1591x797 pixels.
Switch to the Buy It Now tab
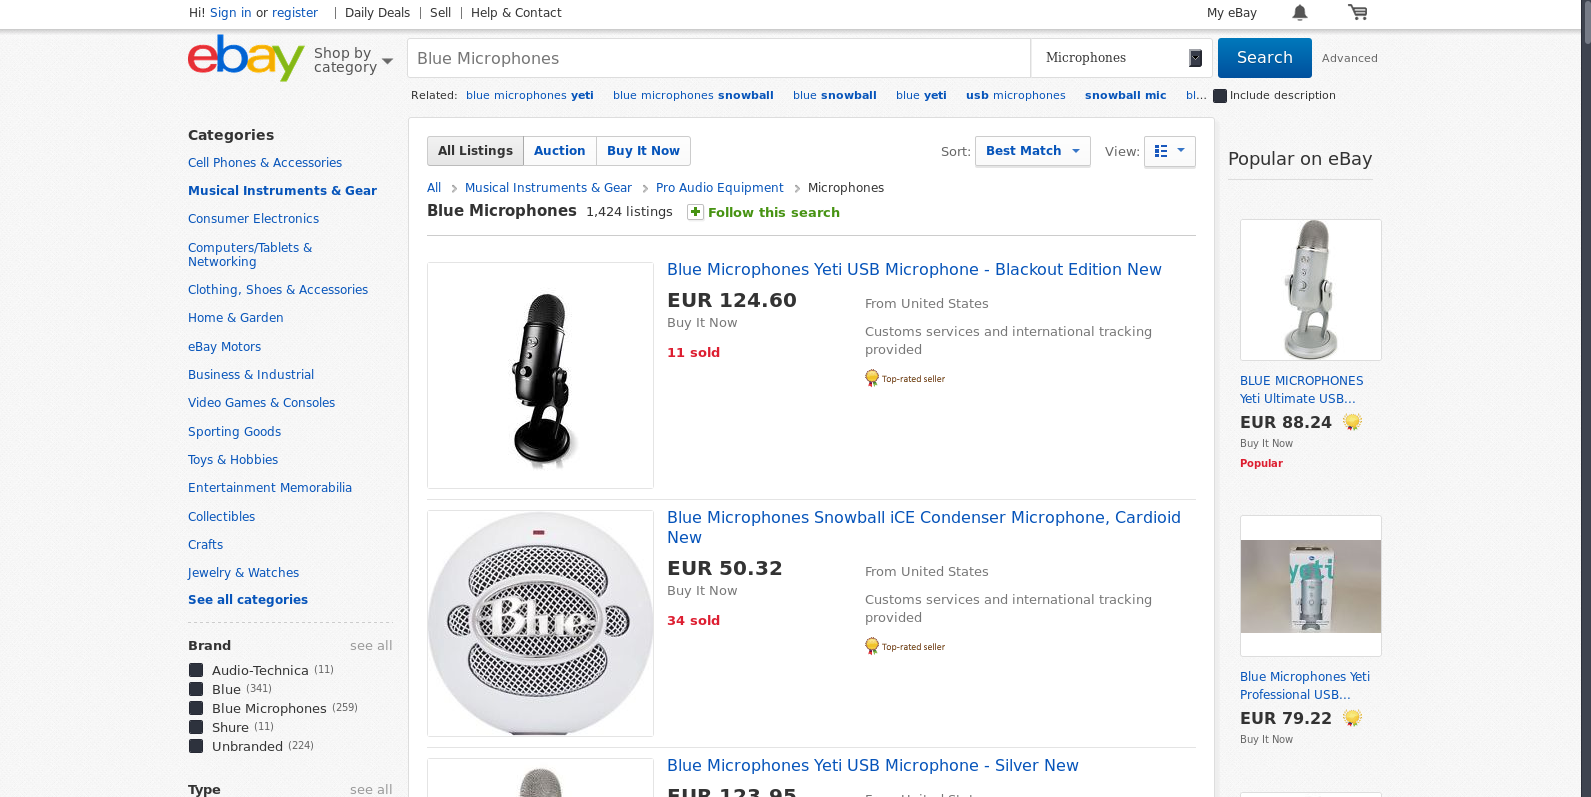(x=643, y=151)
